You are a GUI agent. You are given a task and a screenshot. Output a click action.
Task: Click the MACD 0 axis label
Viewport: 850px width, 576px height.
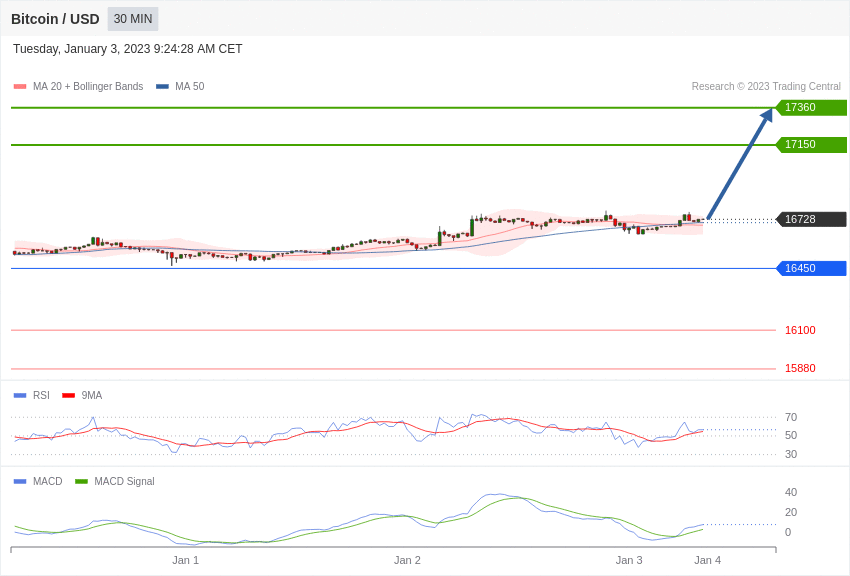(x=788, y=532)
